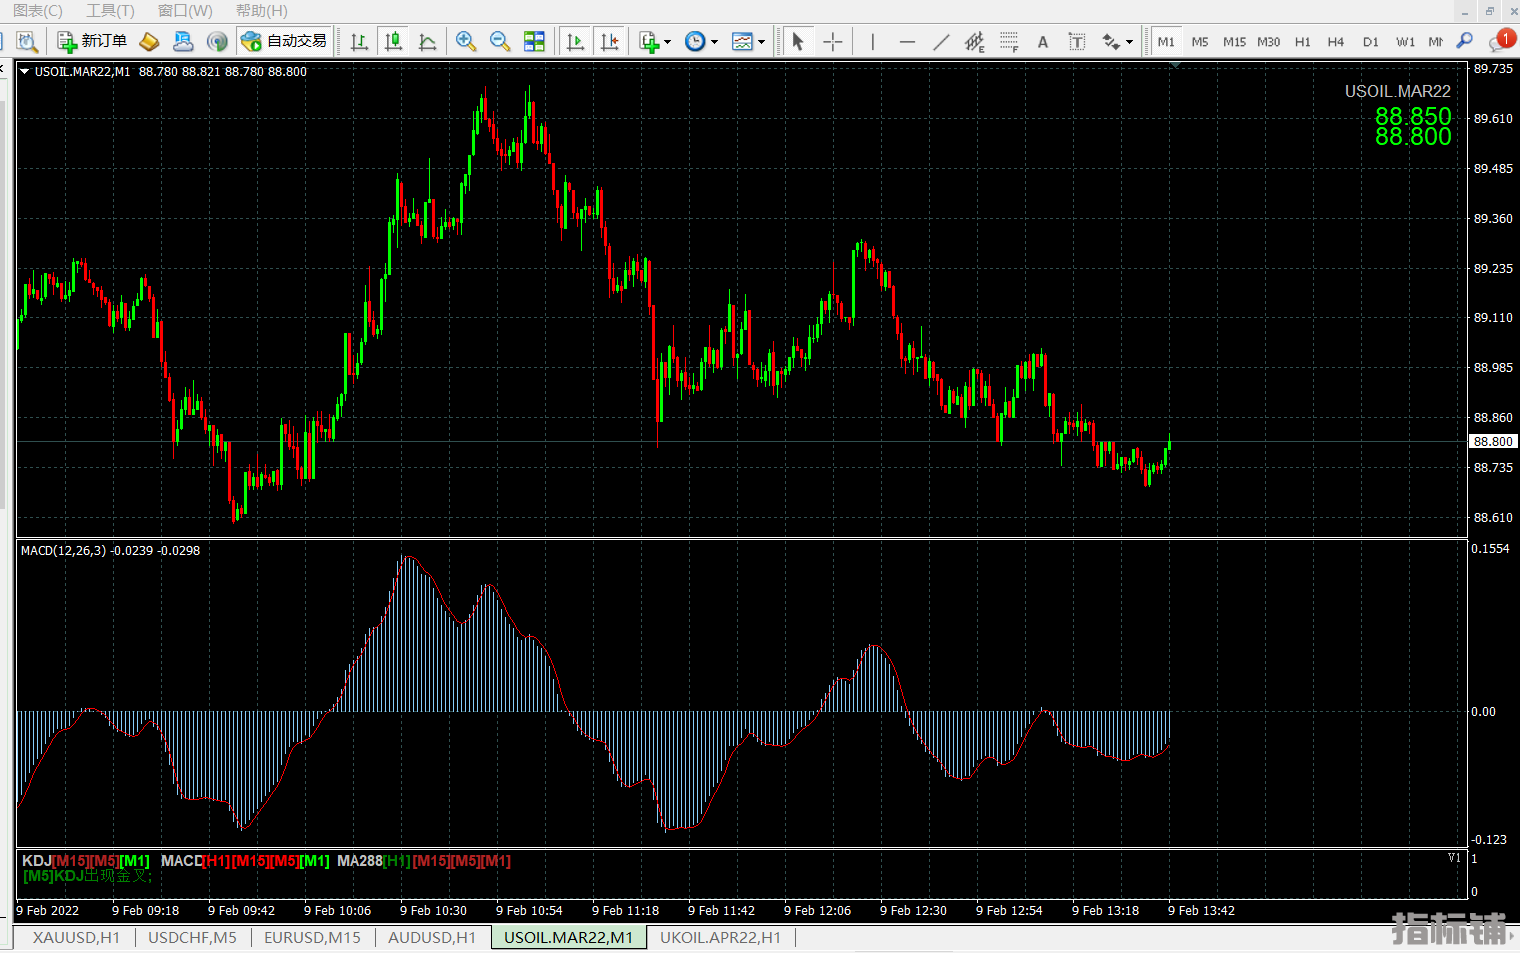1520x953 pixels.
Task: Switch chart to candlestick mode
Action: pyautogui.click(x=393, y=41)
